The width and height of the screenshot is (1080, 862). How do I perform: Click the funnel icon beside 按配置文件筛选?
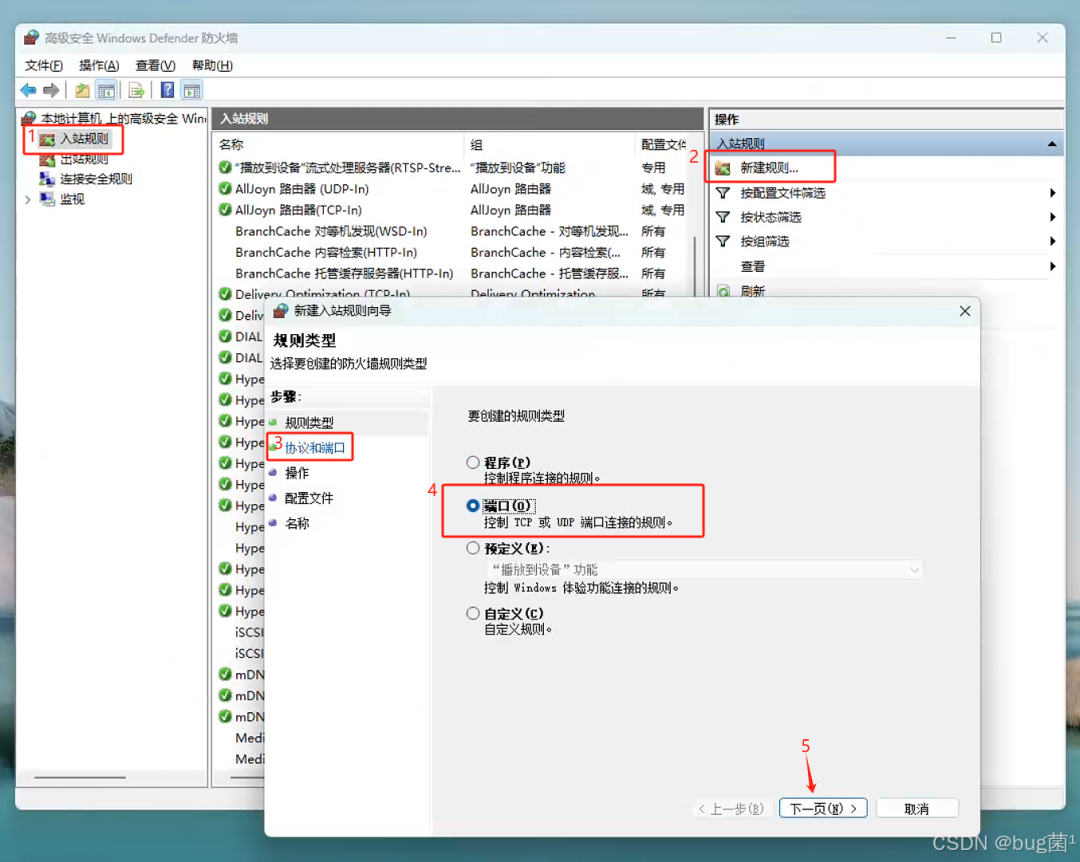(723, 193)
